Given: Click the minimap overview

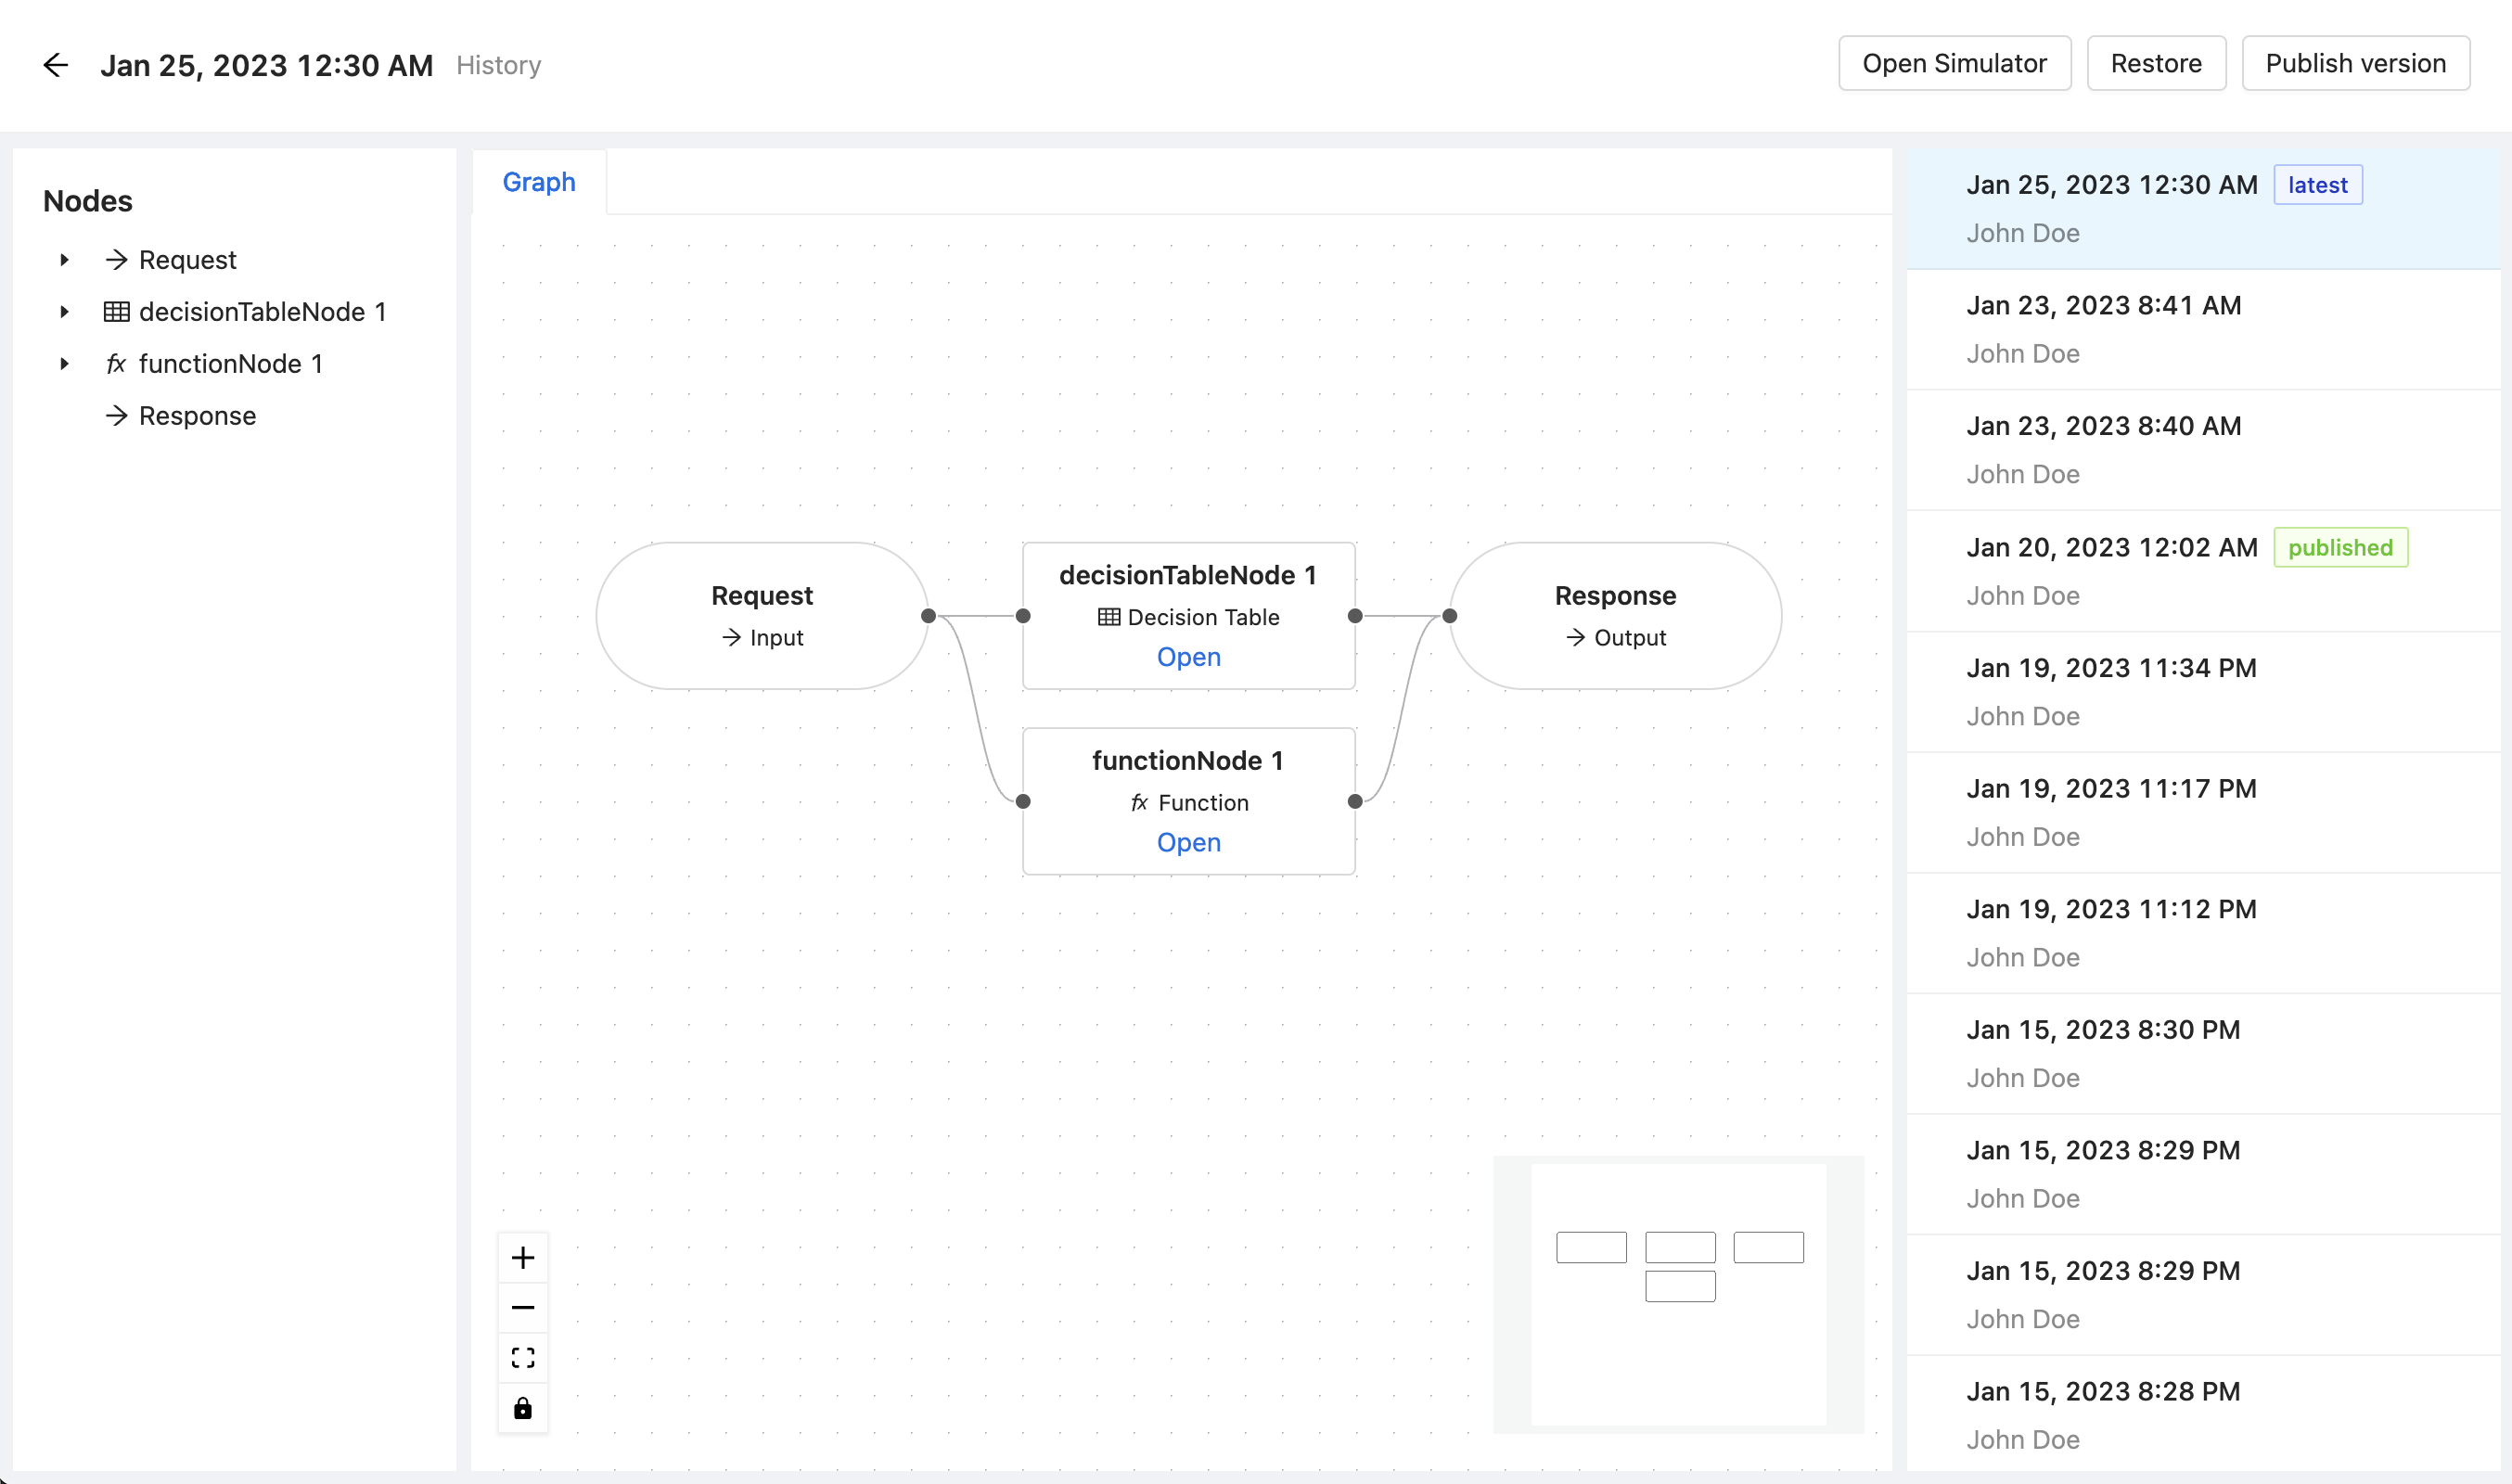Looking at the screenshot, I should [x=1678, y=1294].
